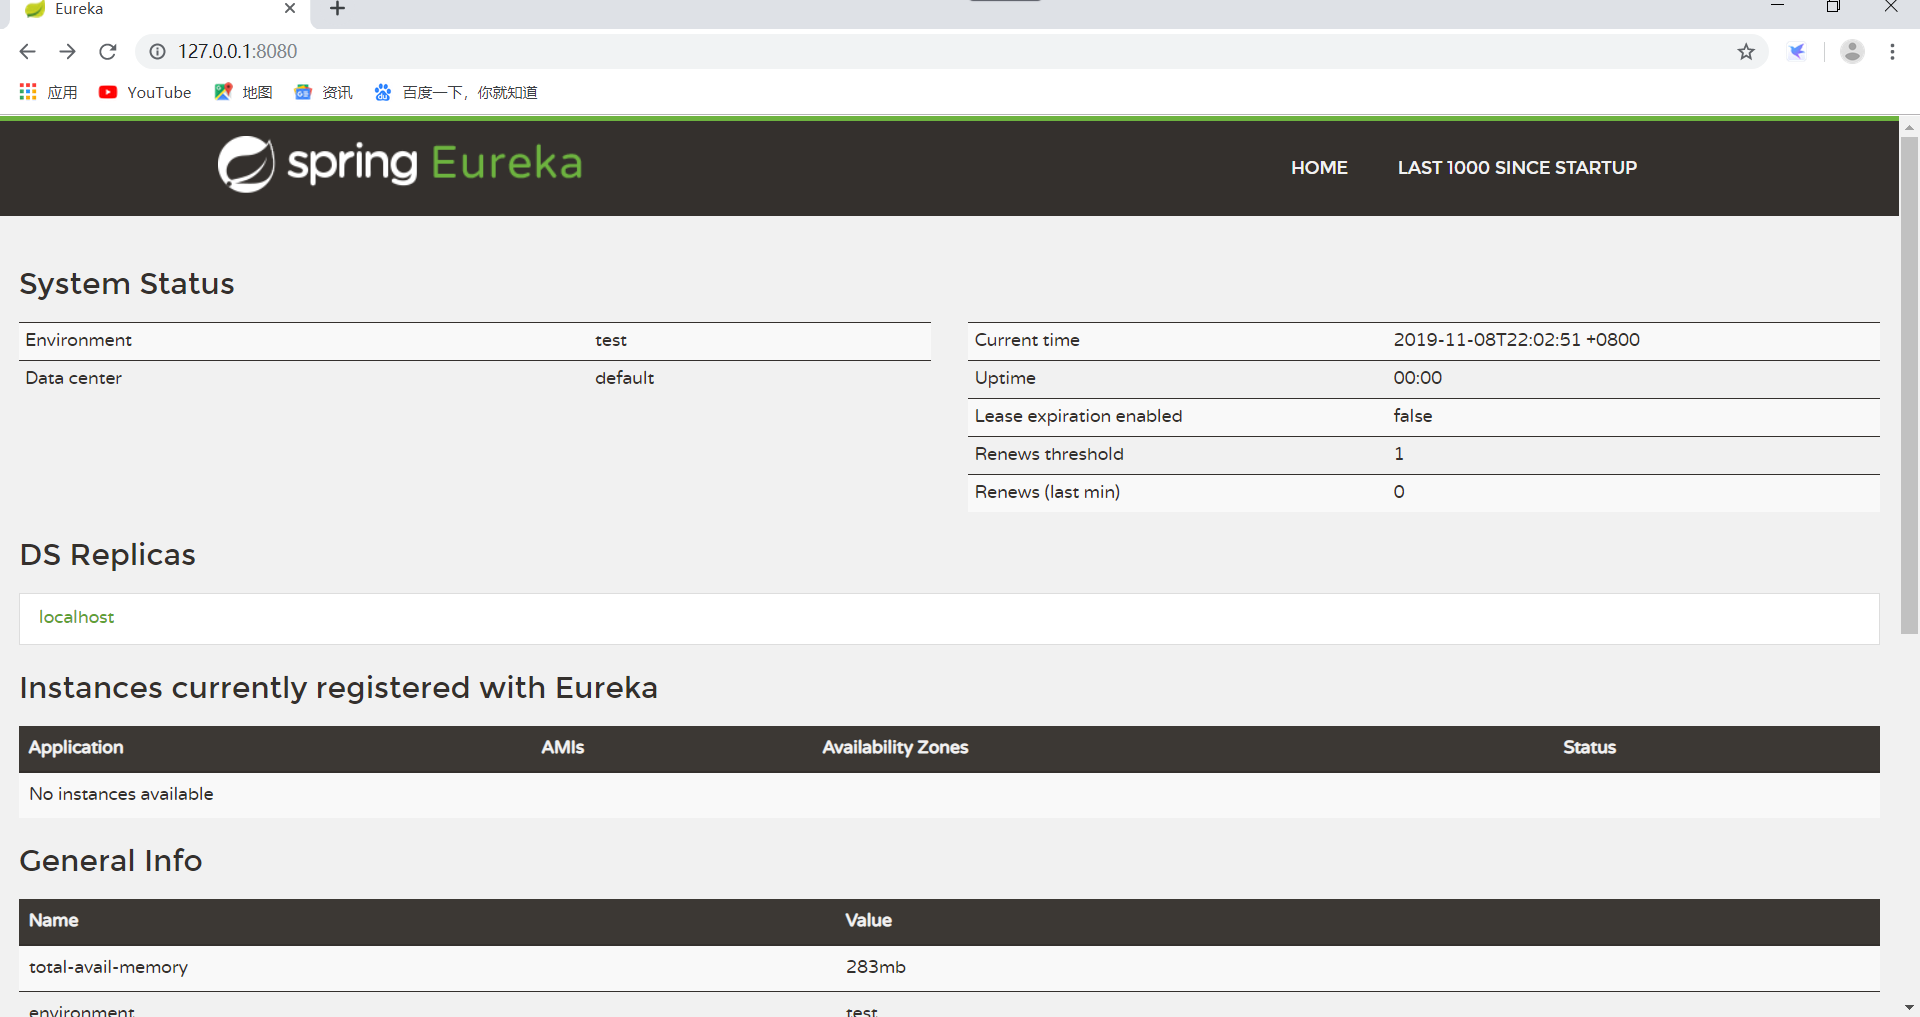Select the Eureka browser tab
The width and height of the screenshot is (1920, 1017).
tap(160, 10)
